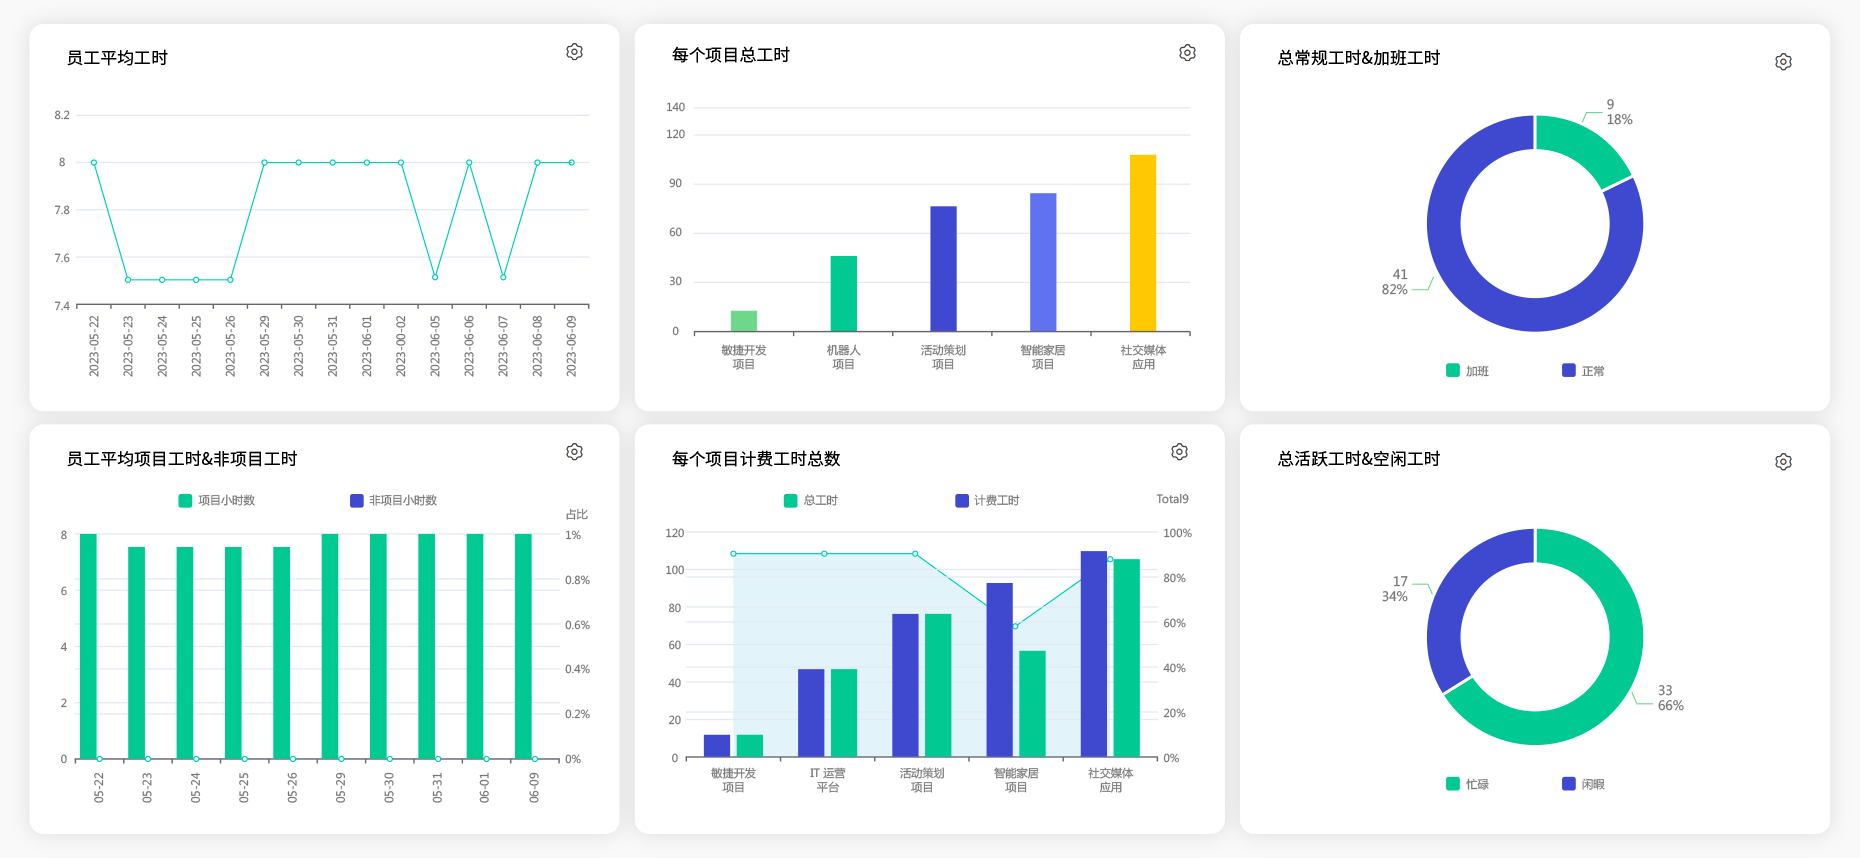Open settings gear for 每个项目总工时 chart
Image resolution: width=1860 pixels, height=858 pixels.
[x=1187, y=53]
